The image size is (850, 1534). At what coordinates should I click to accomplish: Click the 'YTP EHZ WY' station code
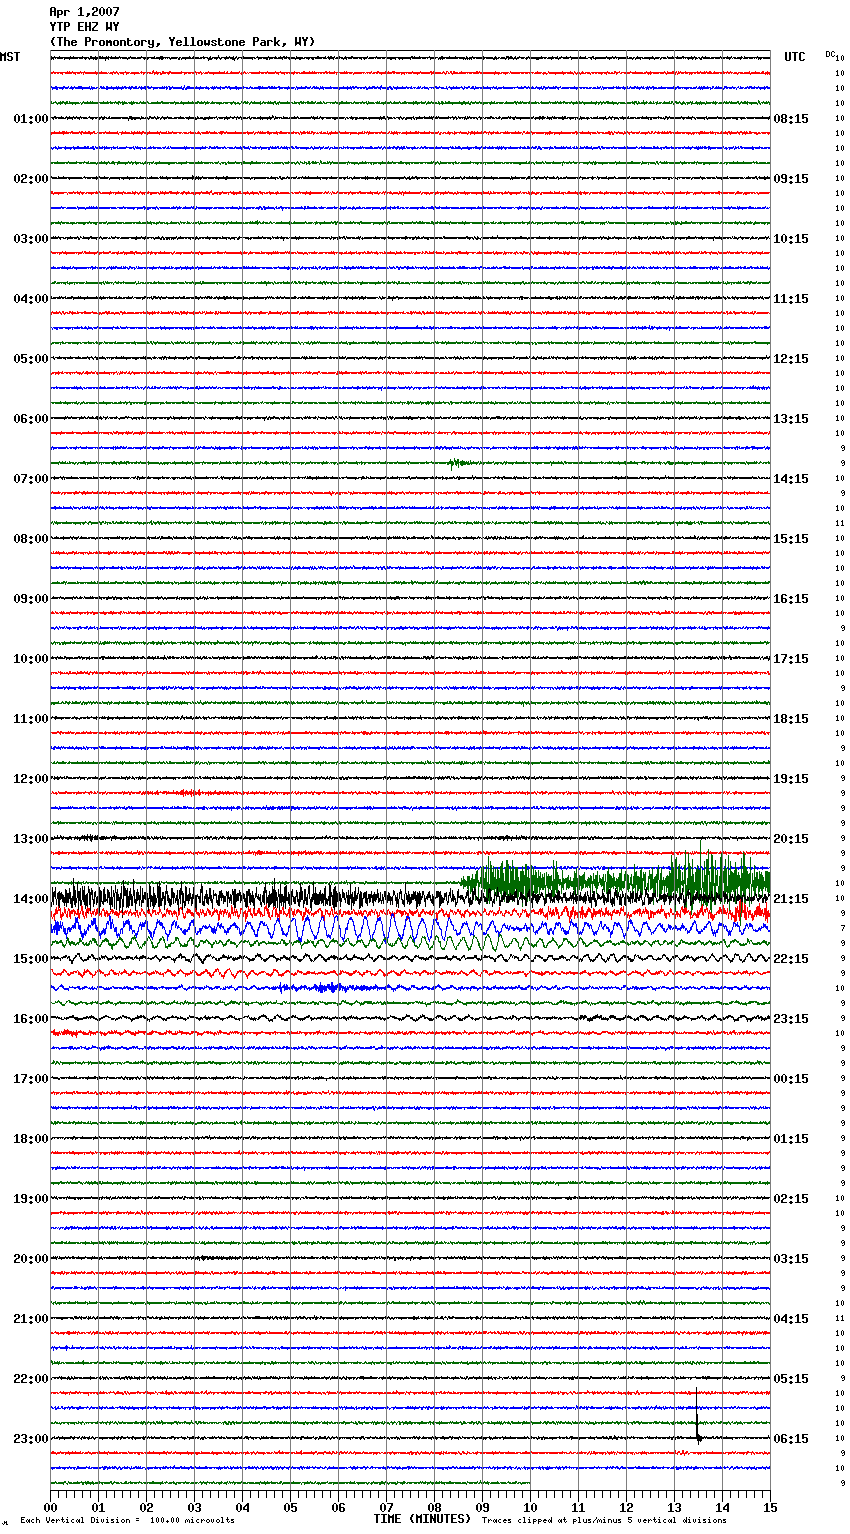pyautogui.click(x=84, y=27)
